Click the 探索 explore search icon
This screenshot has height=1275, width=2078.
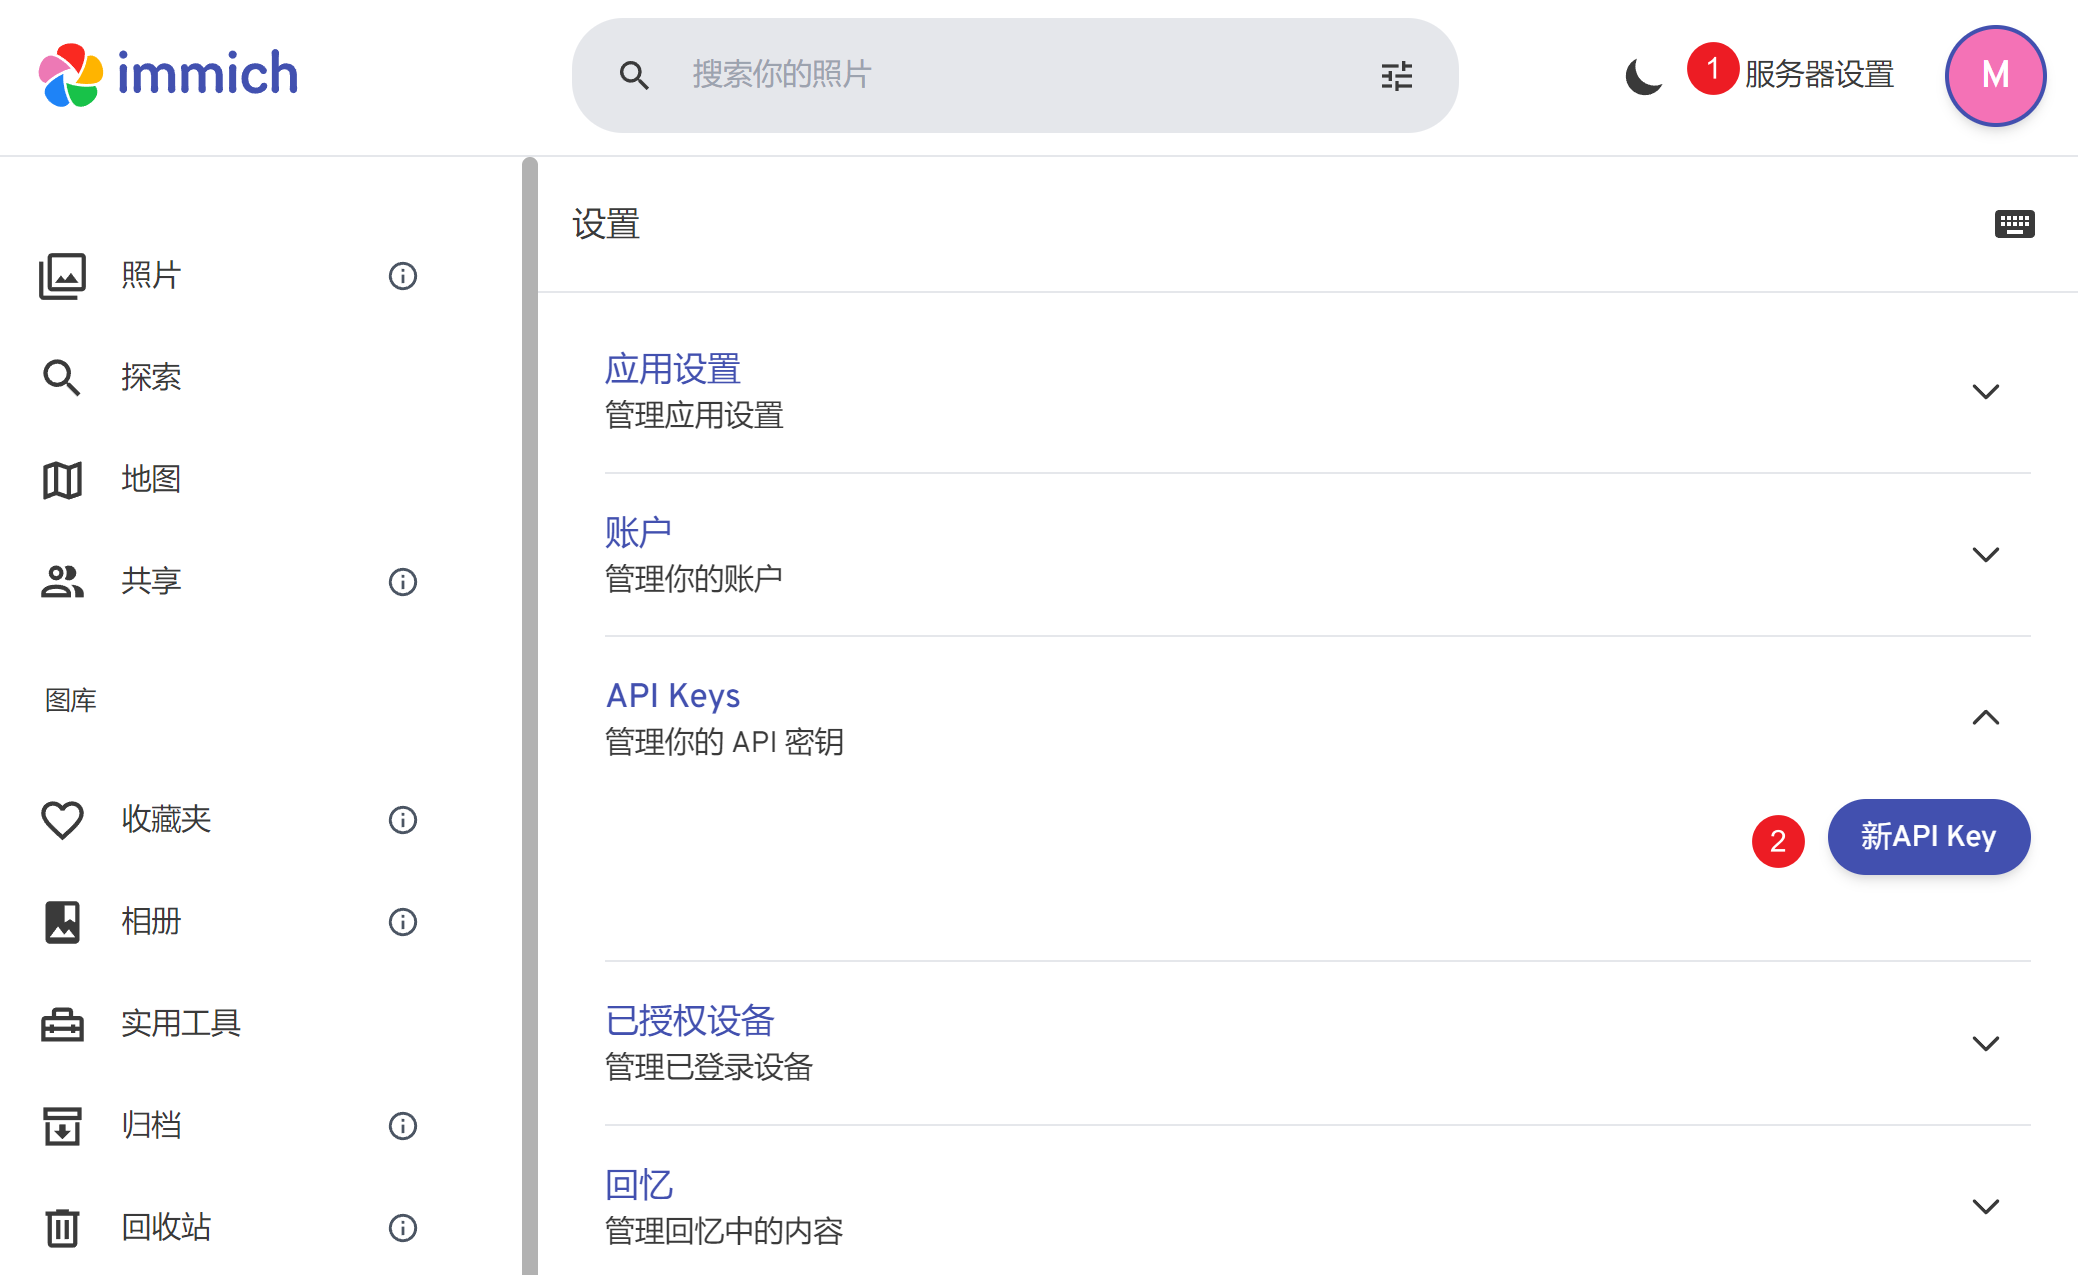point(62,378)
